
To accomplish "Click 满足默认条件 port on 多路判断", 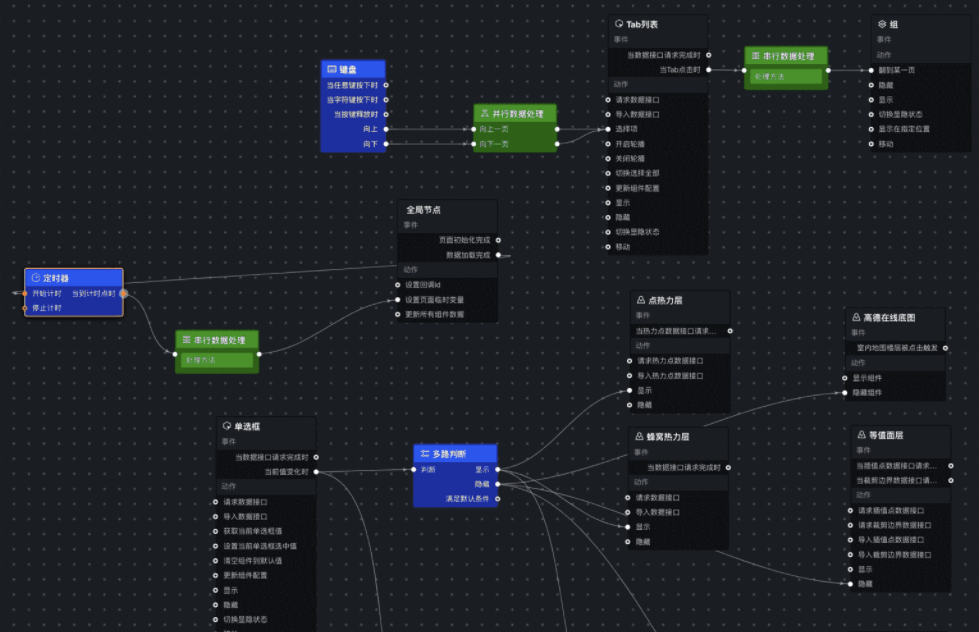I will click(498, 498).
